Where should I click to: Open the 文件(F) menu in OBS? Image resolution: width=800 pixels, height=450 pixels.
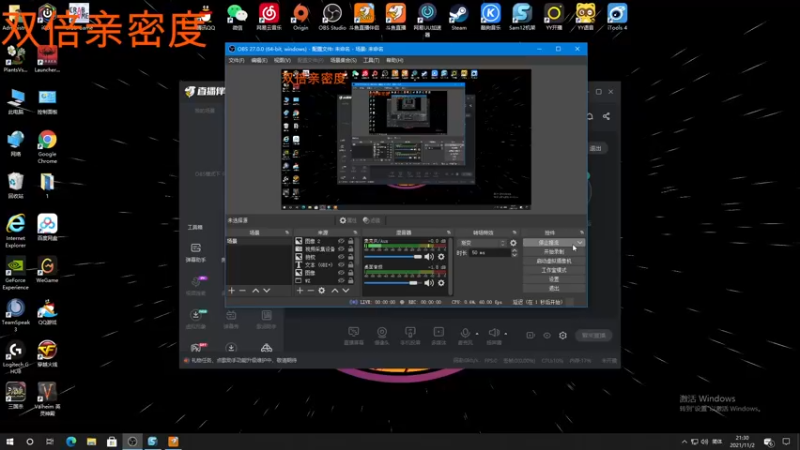click(236, 60)
